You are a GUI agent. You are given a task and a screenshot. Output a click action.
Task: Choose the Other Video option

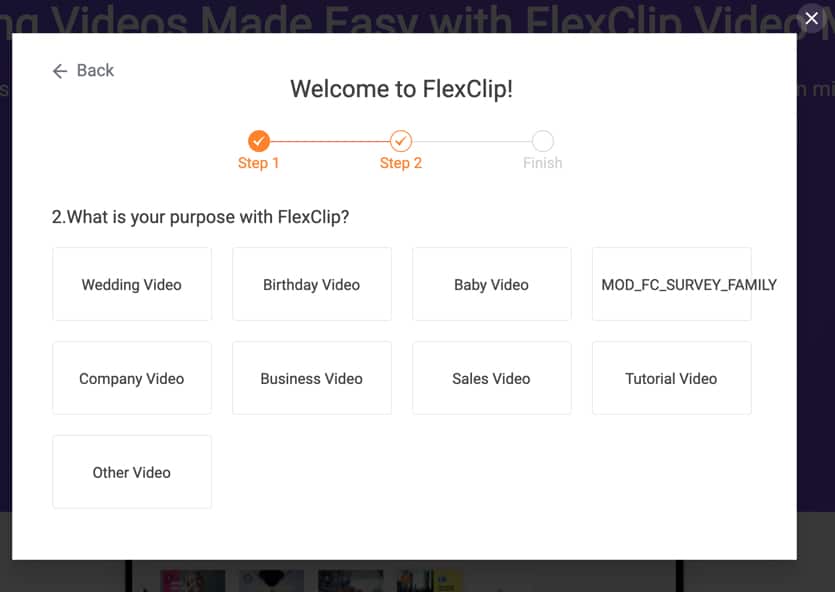point(131,471)
